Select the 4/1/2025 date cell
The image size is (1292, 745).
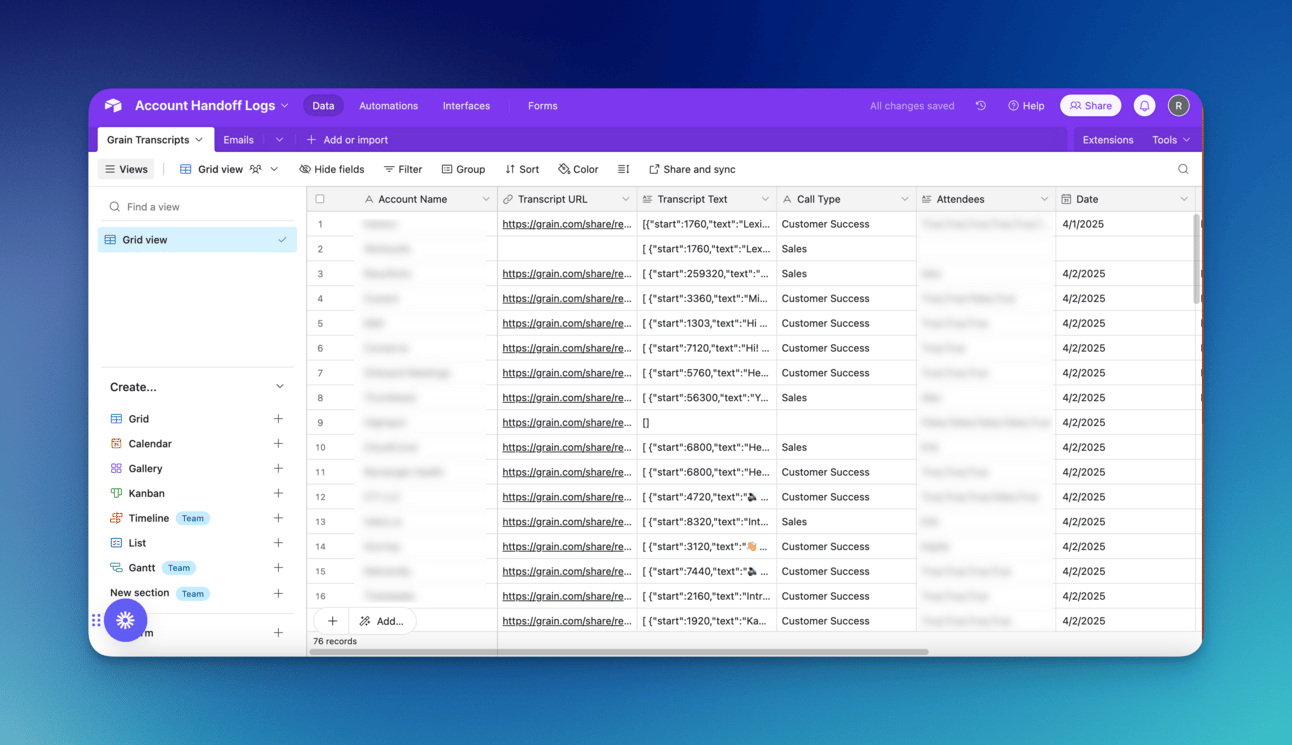(1125, 224)
